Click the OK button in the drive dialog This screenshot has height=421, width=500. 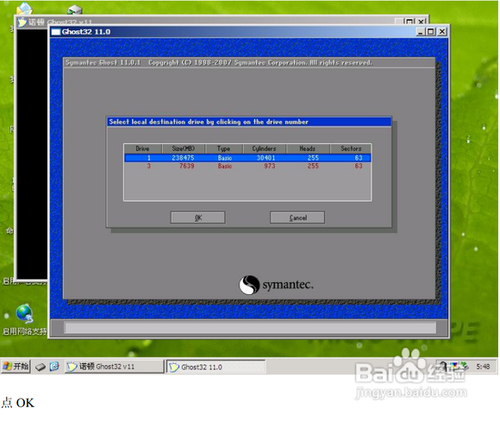[198, 218]
